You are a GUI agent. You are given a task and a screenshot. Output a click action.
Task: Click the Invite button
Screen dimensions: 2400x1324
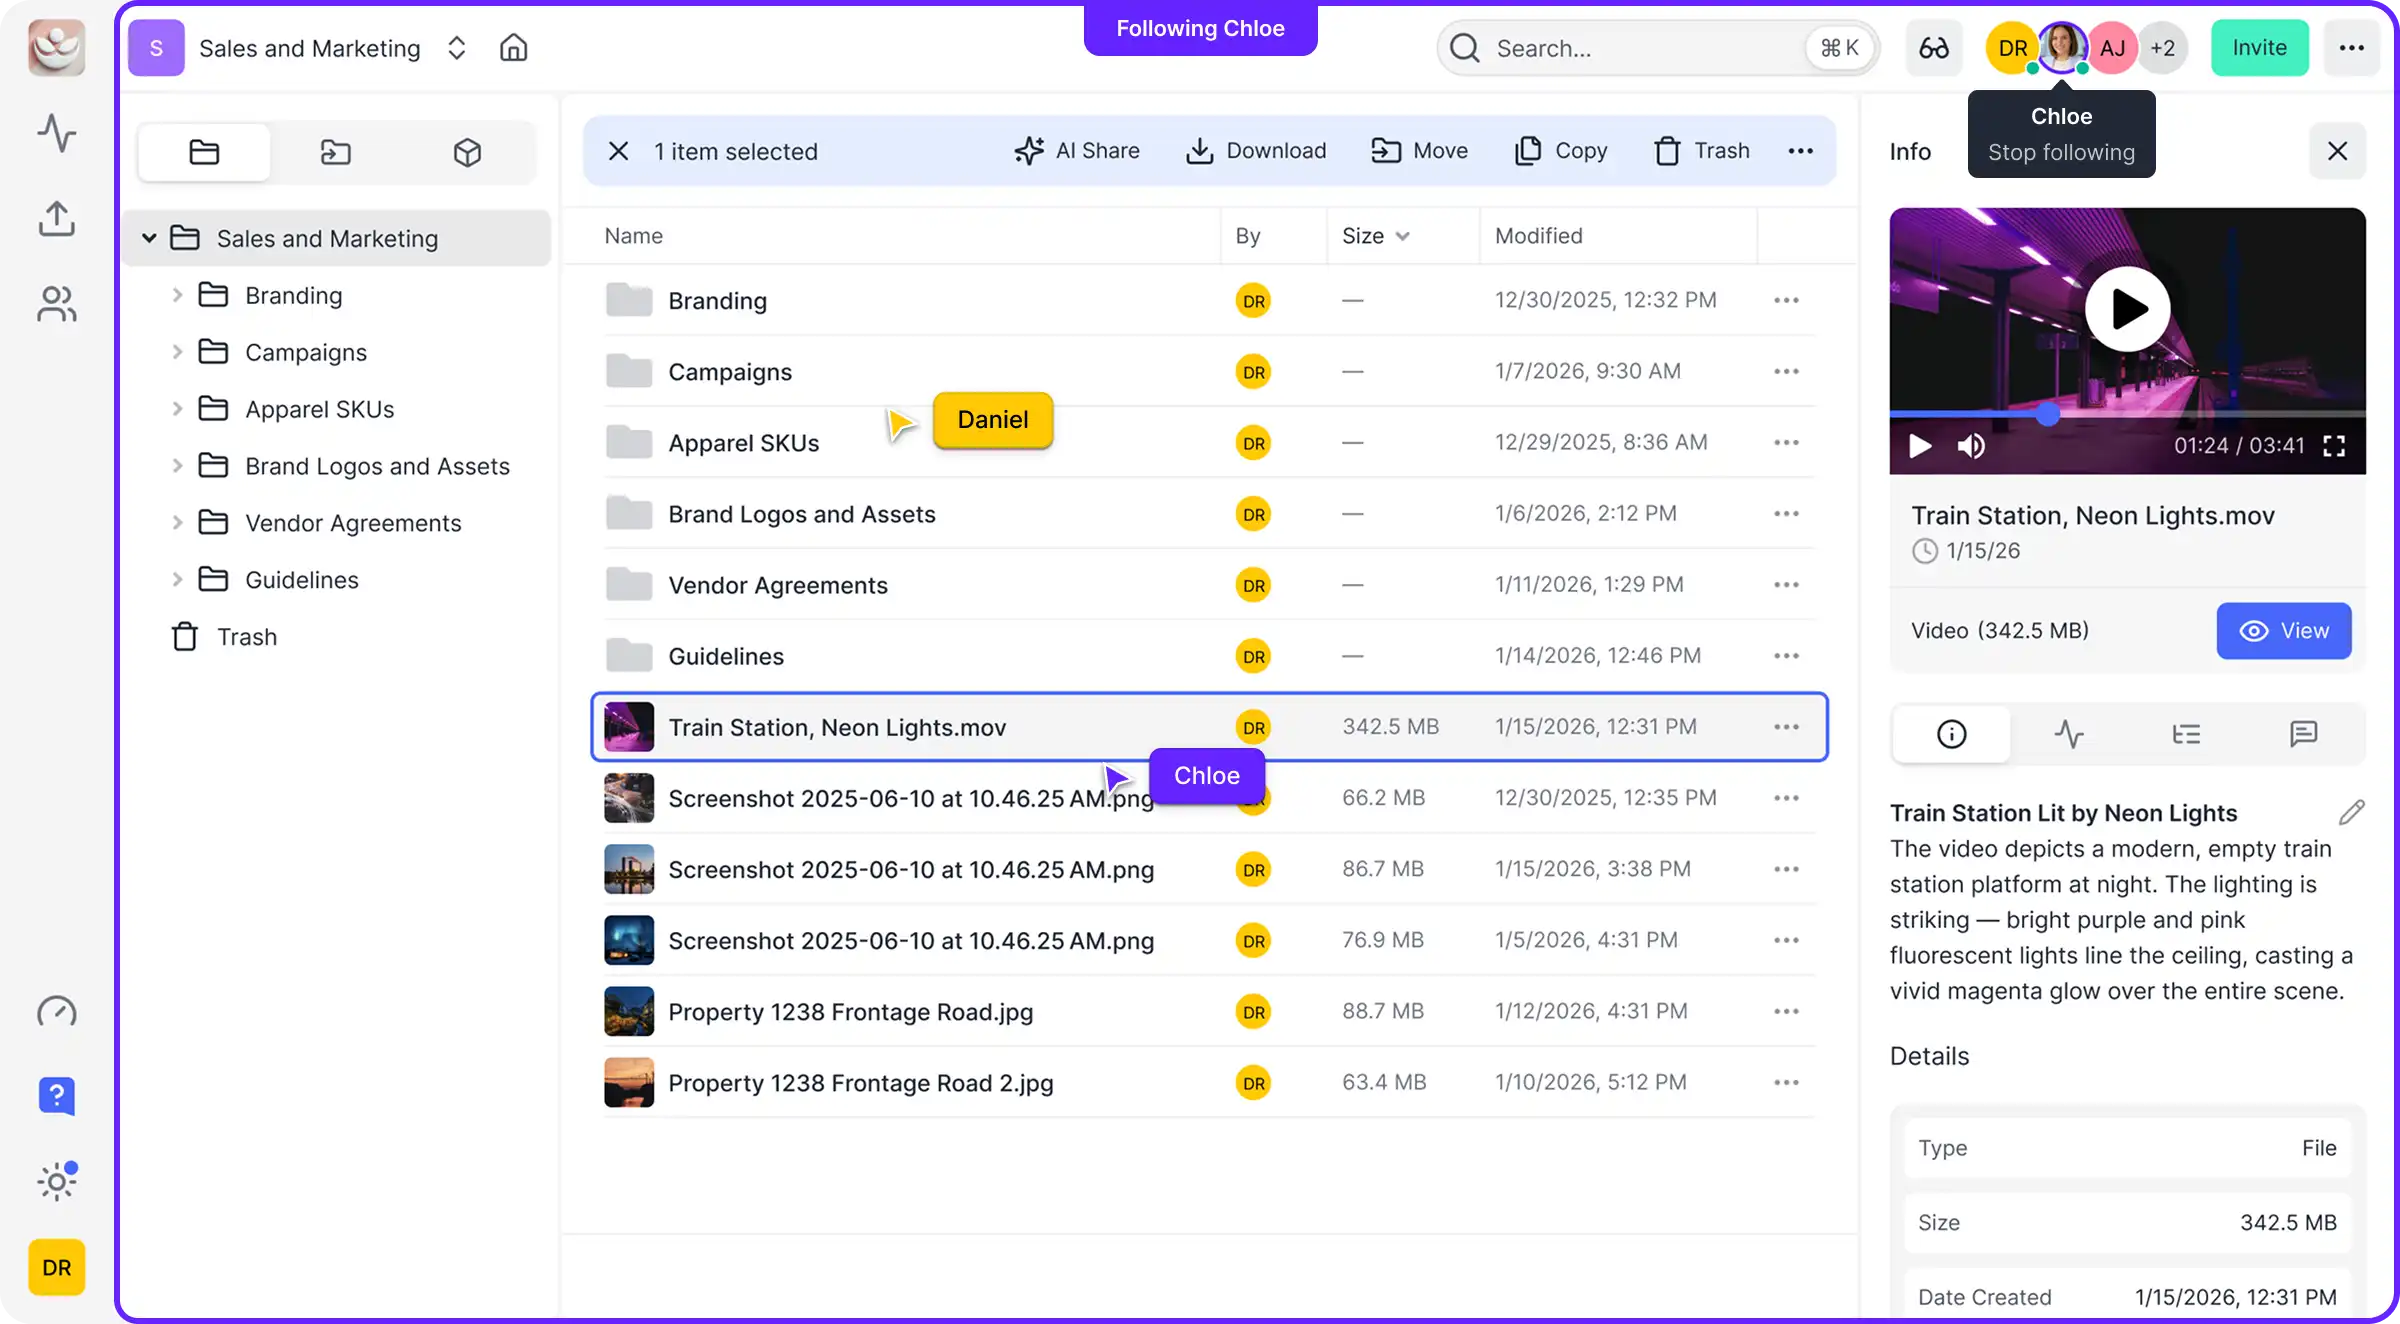point(2259,47)
